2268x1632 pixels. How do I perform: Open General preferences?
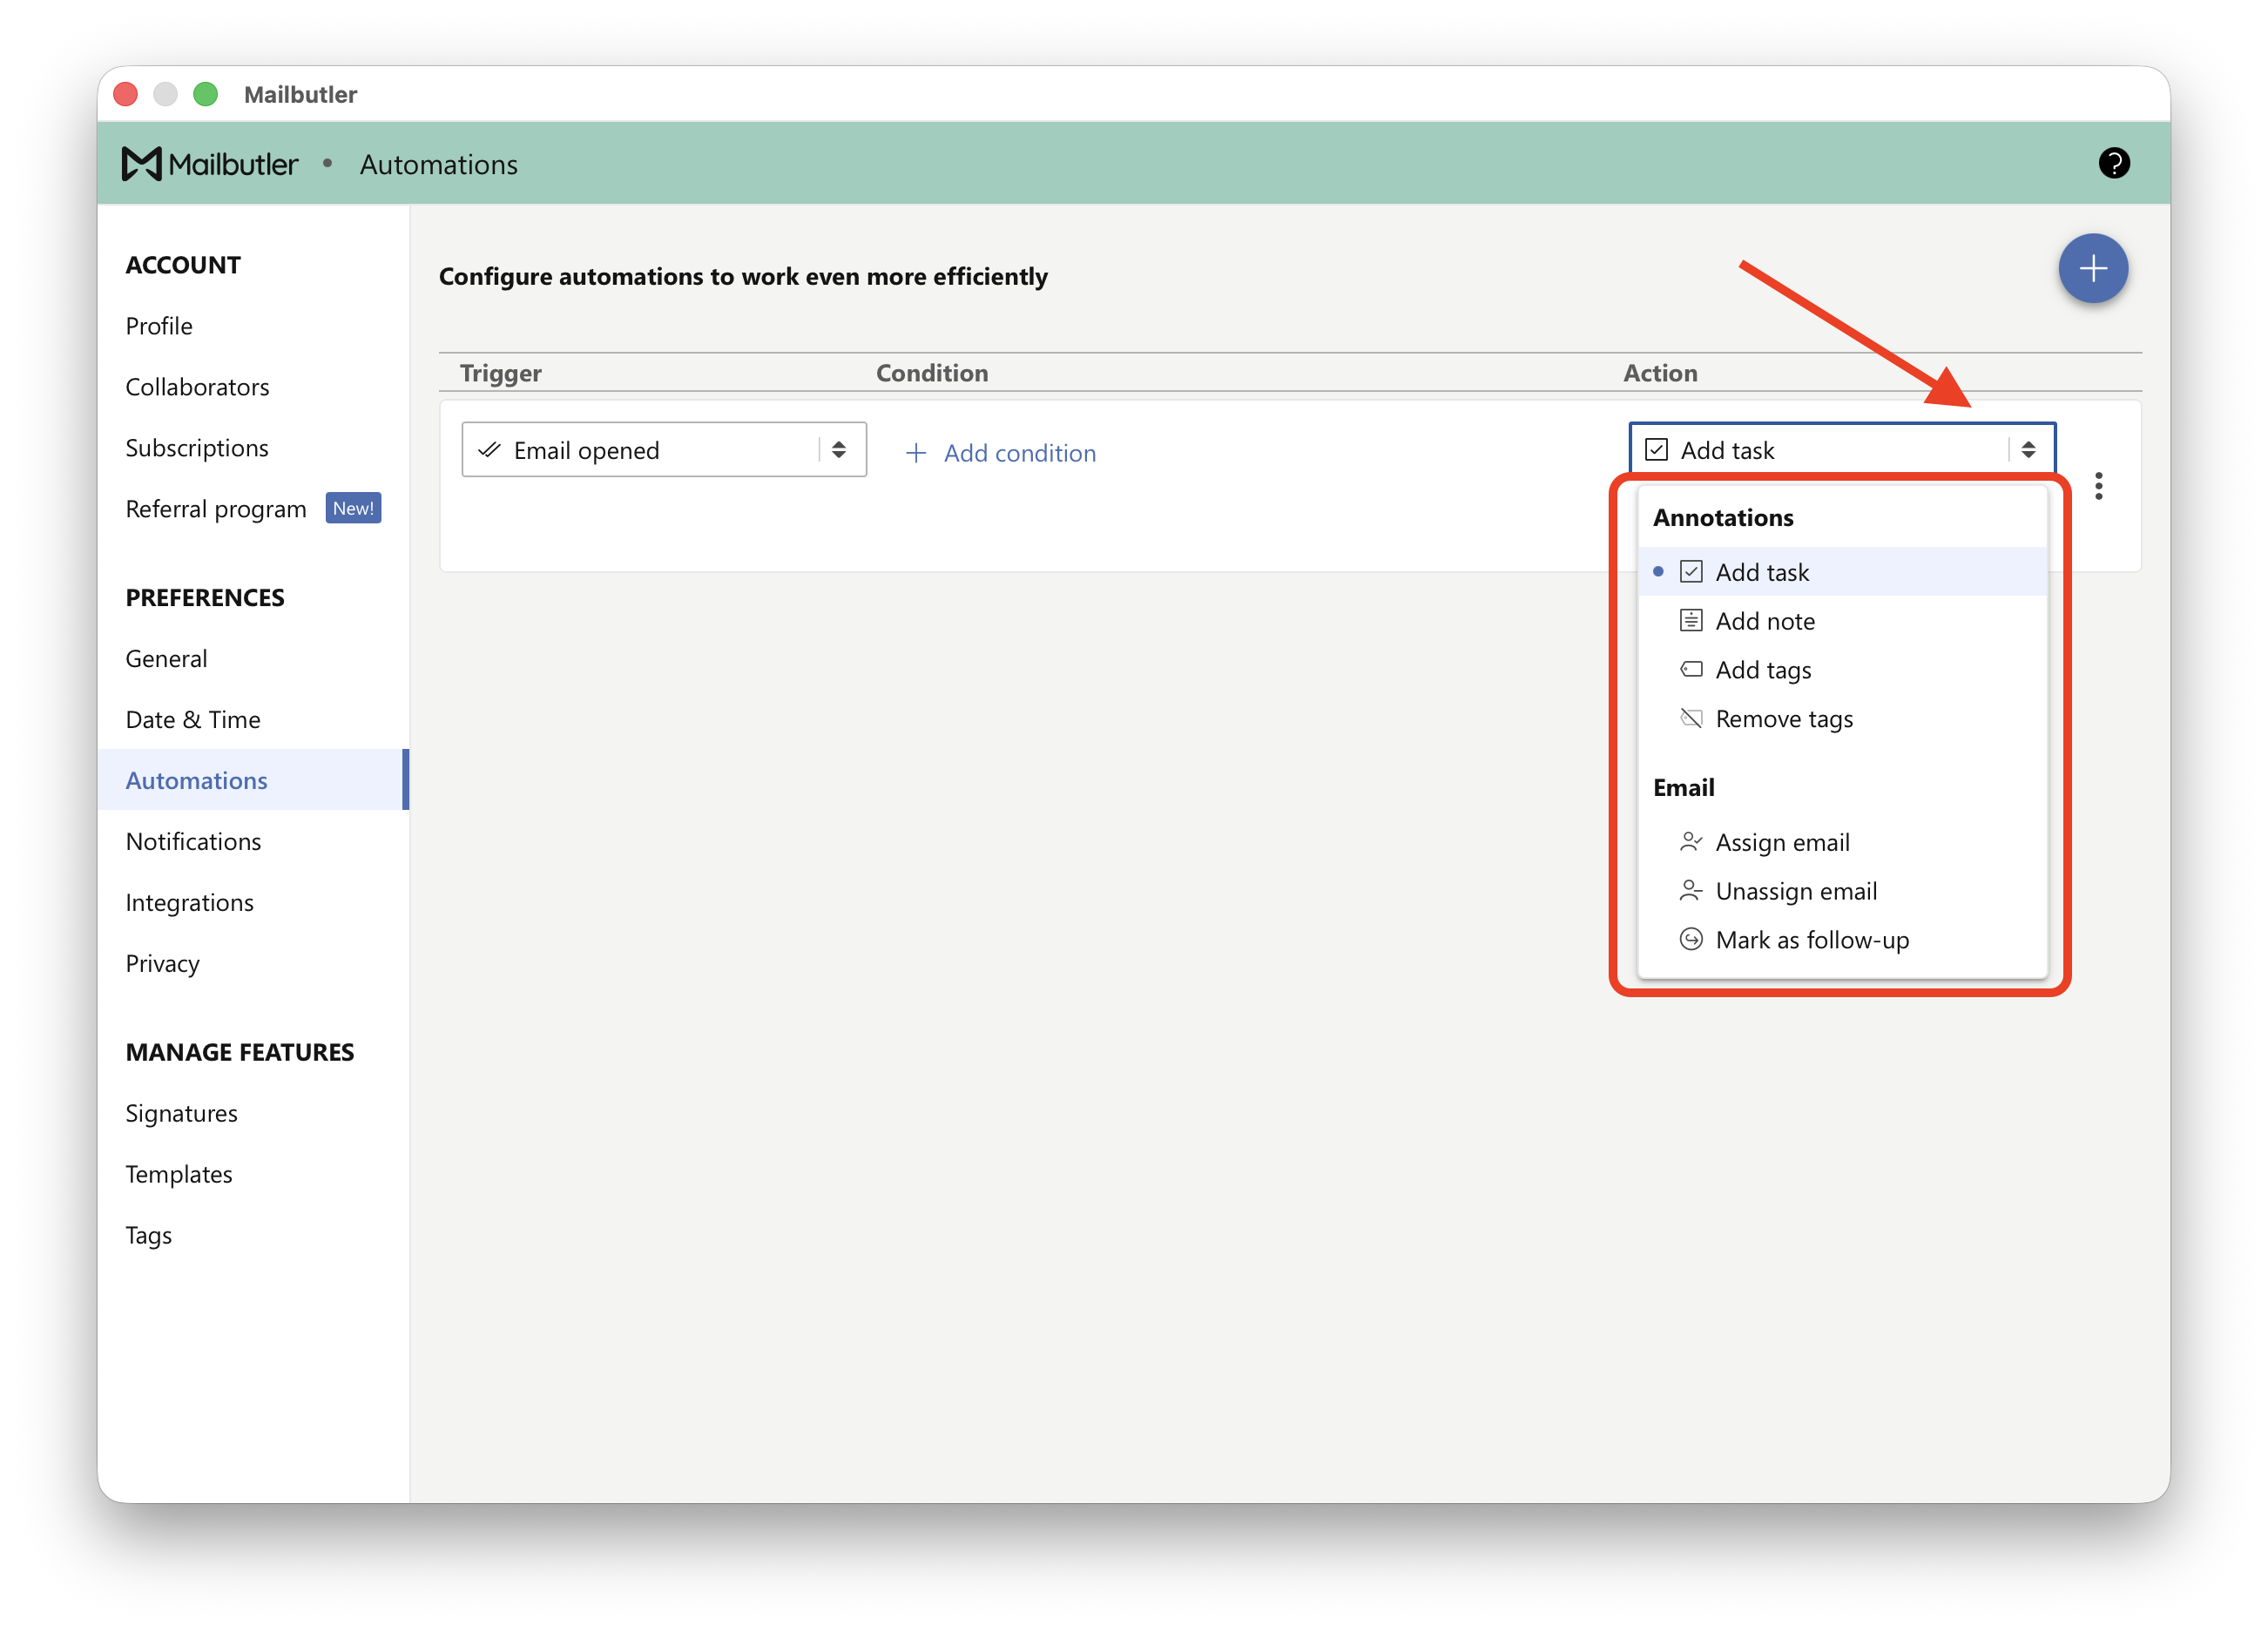(x=166, y=658)
